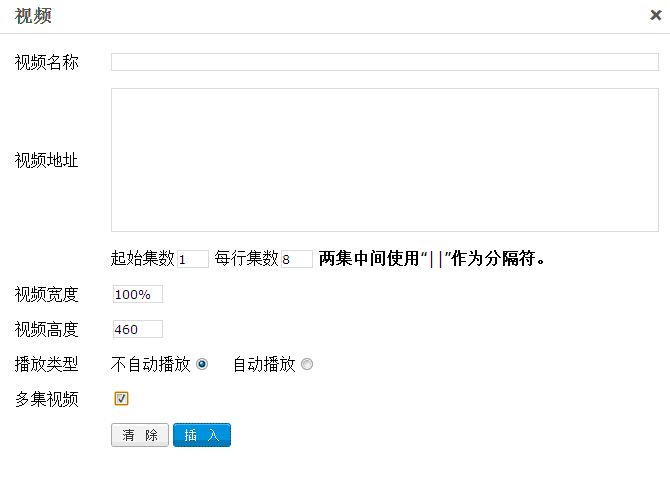Viewport: 670px width, 482px height.
Task: Click the 多集视频 label text
Action: (x=46, y=398)
